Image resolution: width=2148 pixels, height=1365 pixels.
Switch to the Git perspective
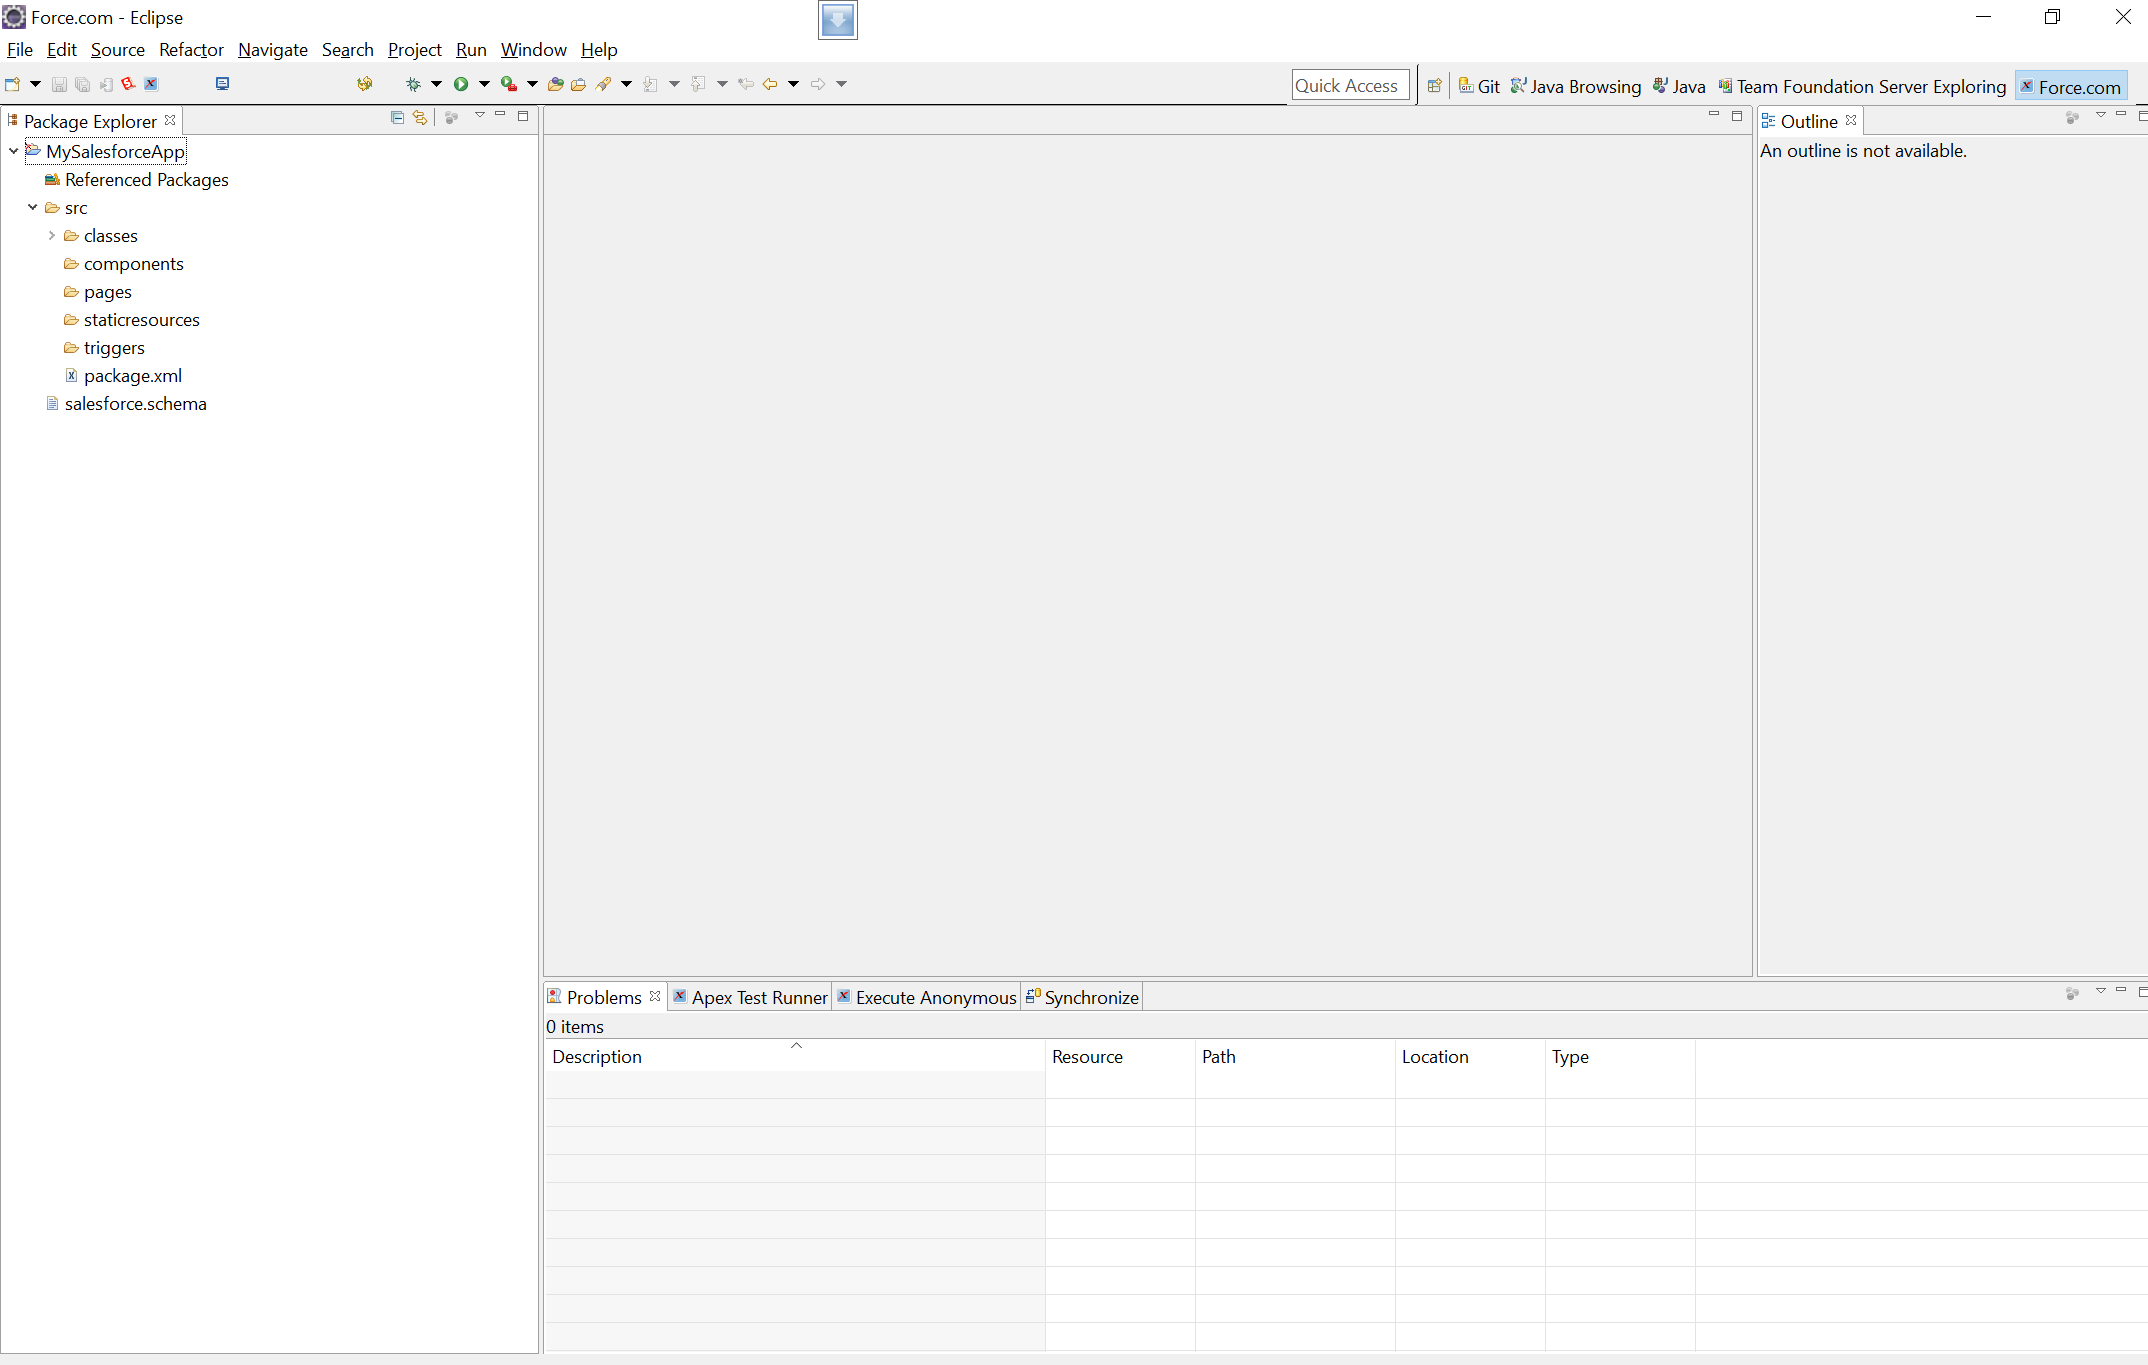coord(1479,87)
